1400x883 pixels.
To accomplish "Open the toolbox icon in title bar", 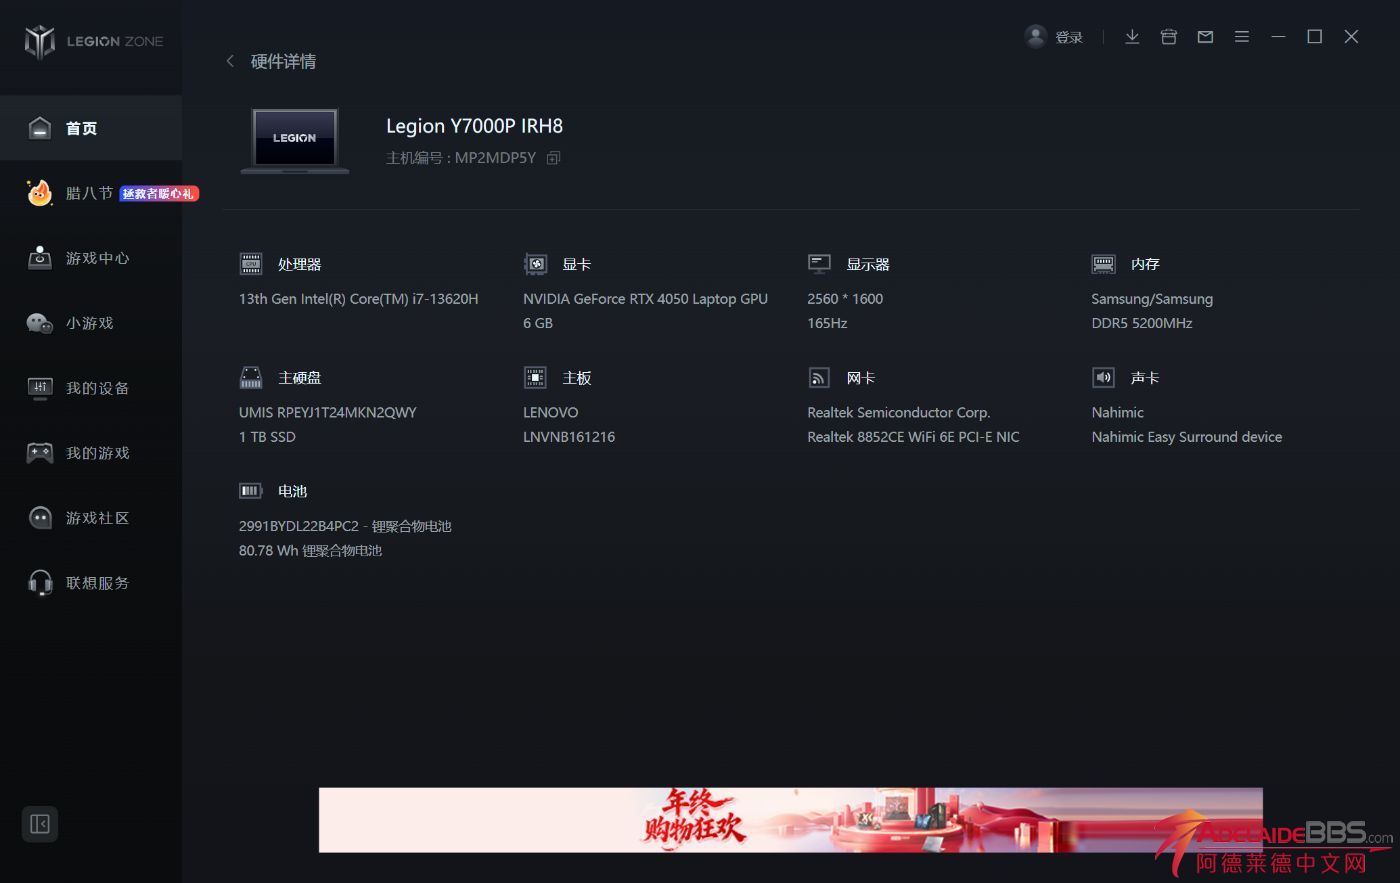I will 1168,37.
